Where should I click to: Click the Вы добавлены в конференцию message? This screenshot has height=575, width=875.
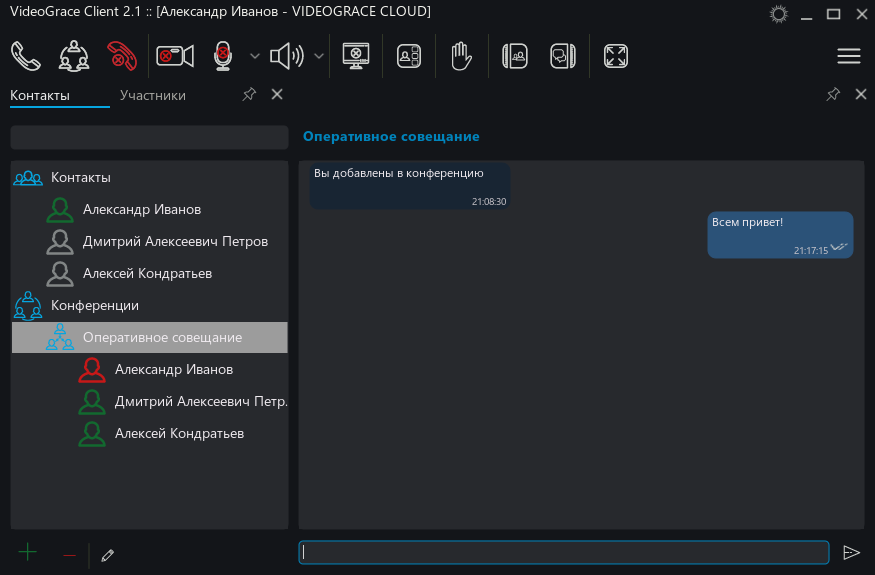410,186
